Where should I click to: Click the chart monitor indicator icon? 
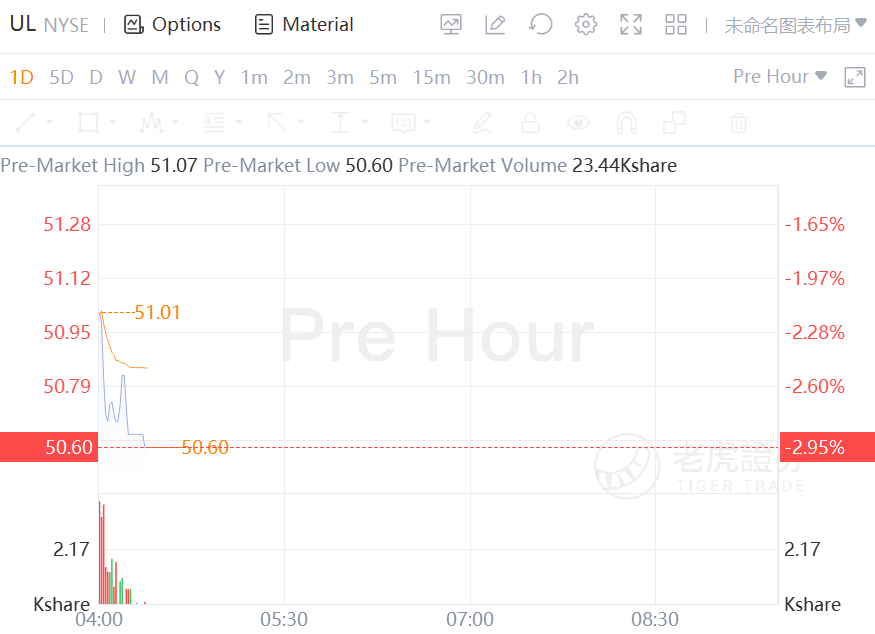coord(451,25)
